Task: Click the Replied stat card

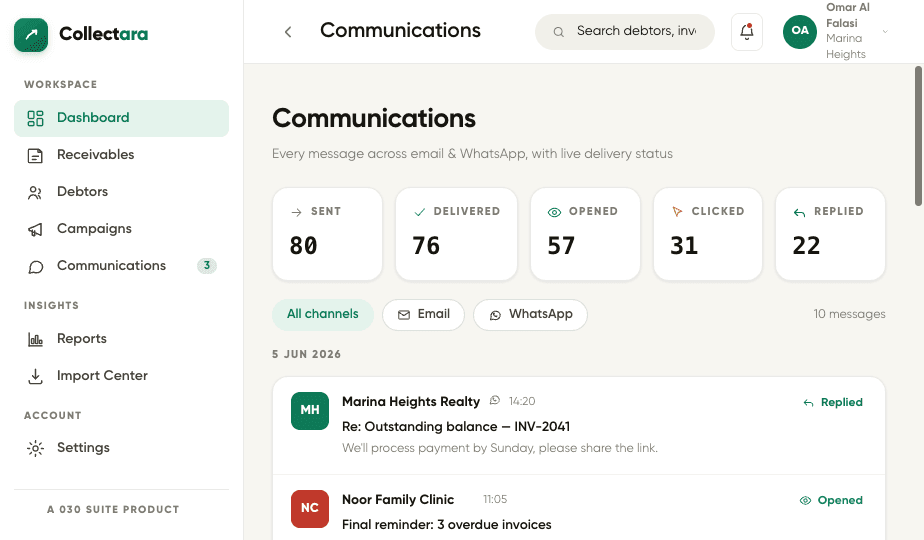Action: point(830,234)
